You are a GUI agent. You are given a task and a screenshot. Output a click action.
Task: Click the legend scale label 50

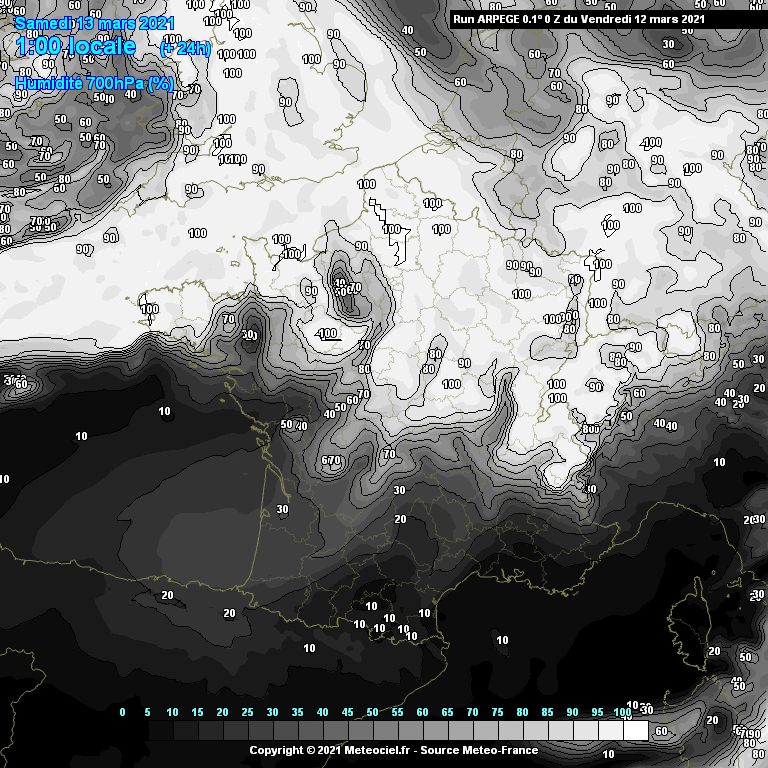372,712
